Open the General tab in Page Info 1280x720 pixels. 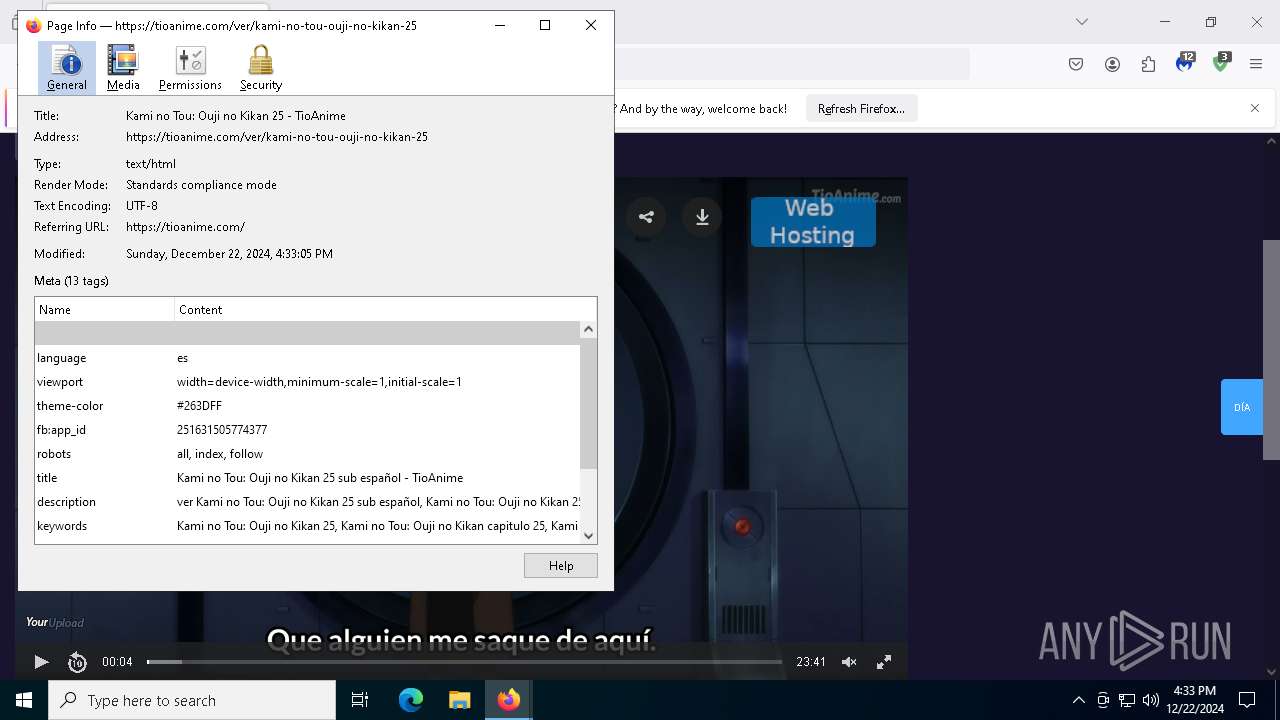[x=67, y=68]
